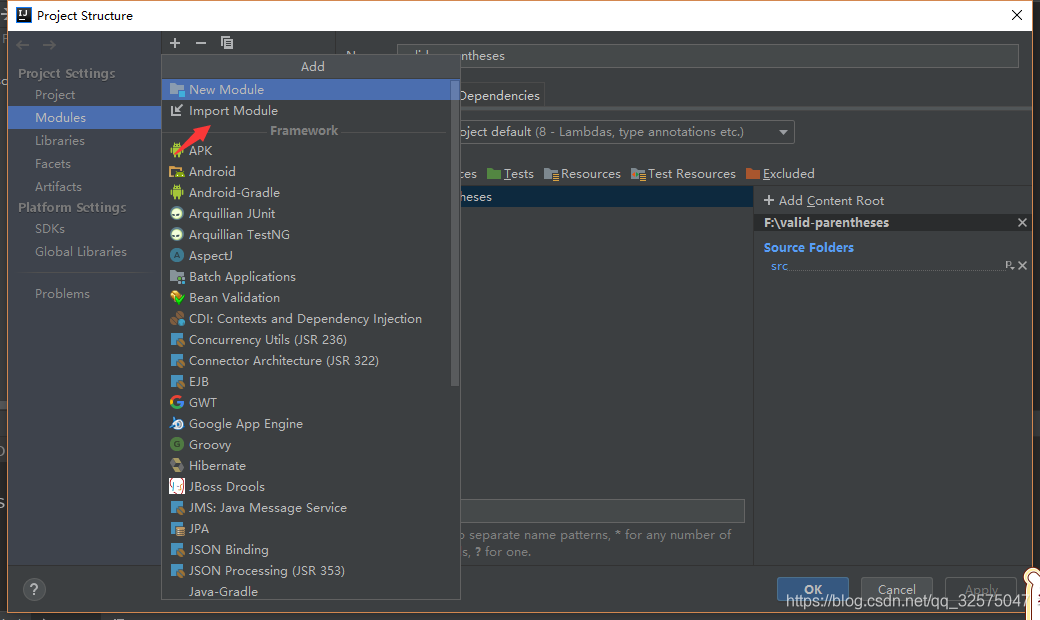This screenshot has width=1040, height=620.
Task: Unmark the src source folder
Action: [x=1023, y=265]
